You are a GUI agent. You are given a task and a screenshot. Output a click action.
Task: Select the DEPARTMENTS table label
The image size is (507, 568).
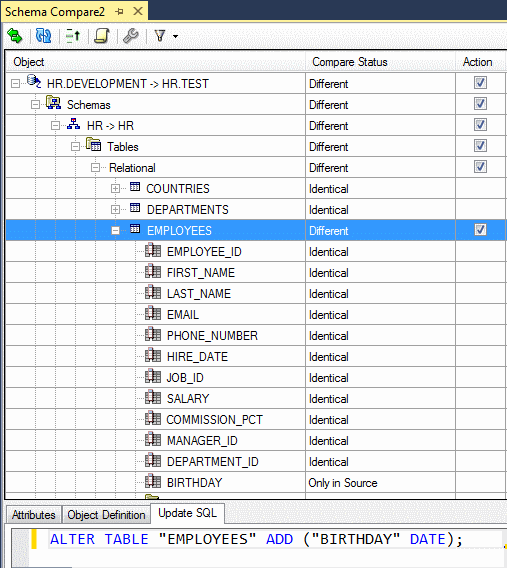click(188, 210)
